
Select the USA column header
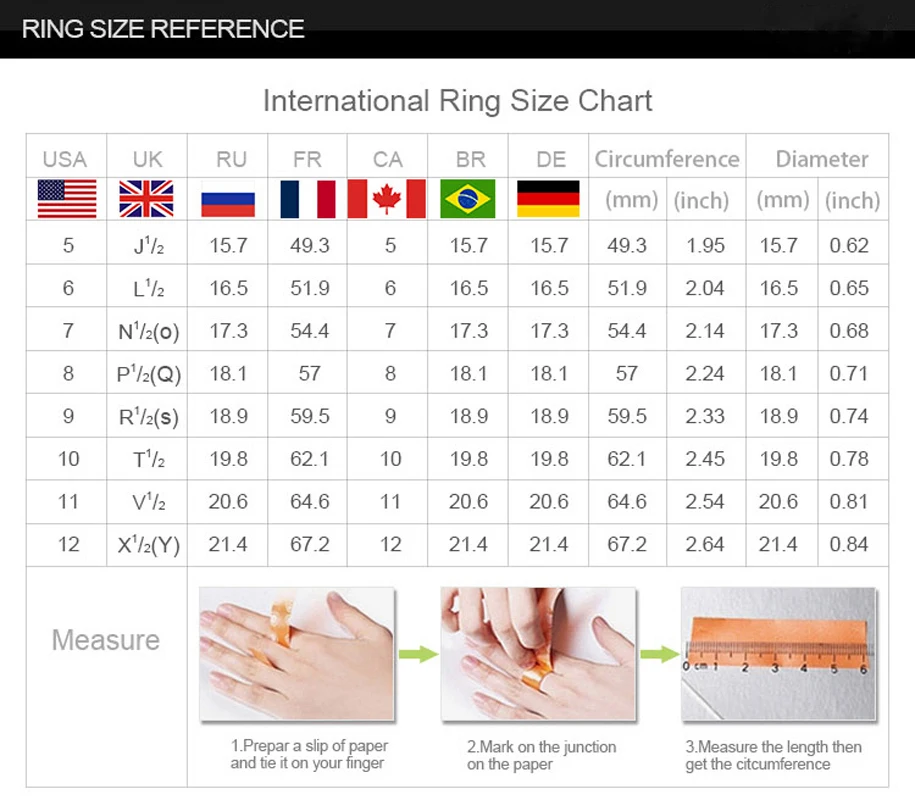click(66, 158)
